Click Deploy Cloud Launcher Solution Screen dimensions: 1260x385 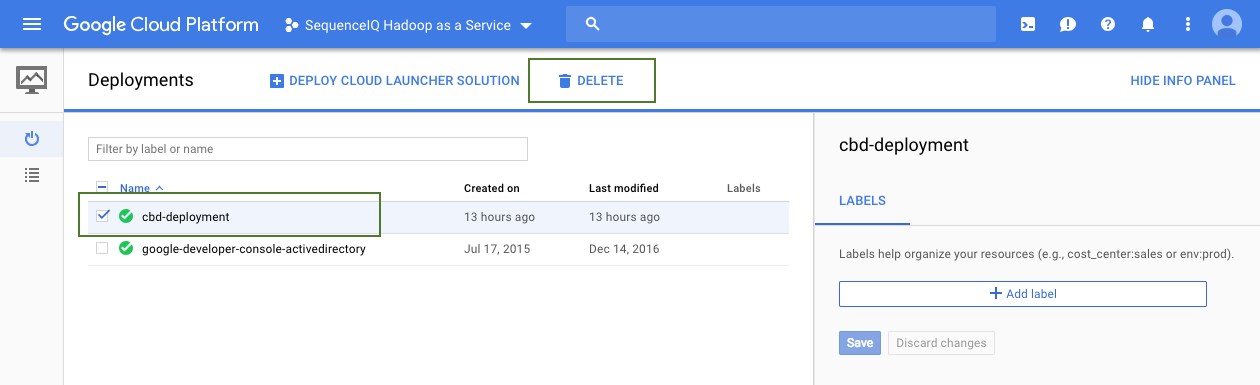click(x=395, y=81)
